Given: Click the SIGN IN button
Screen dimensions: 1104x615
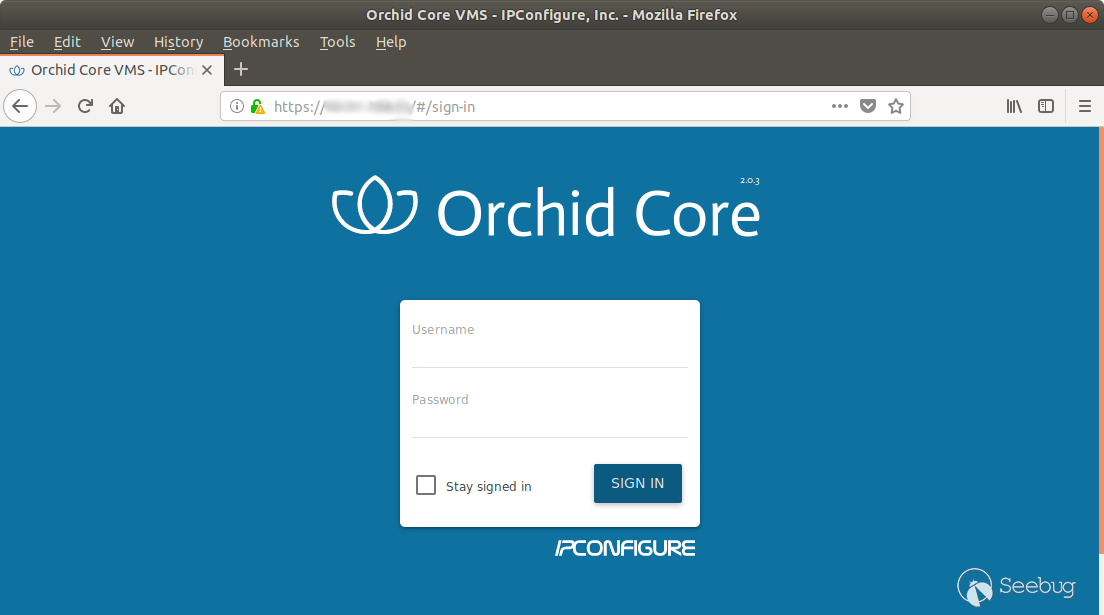Looking at the screenshot, I should pyautogui.click(x=638, y=483).
